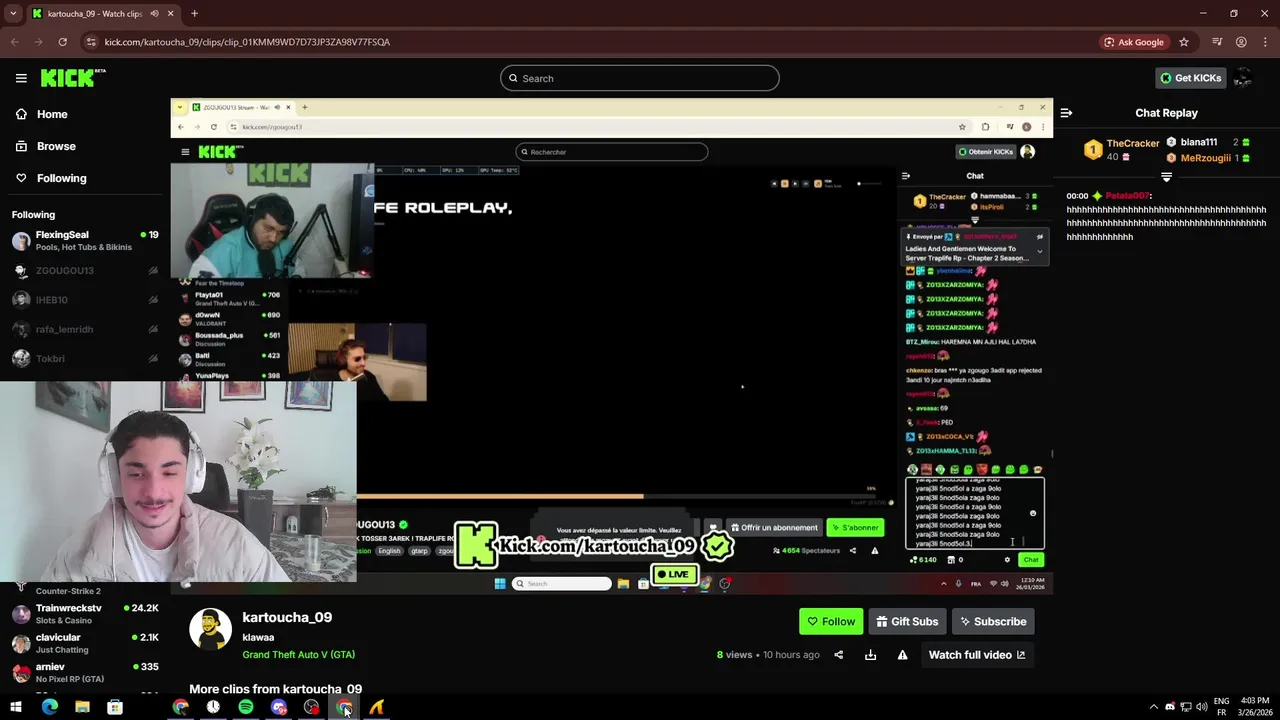Open the user profile avatar menu
1280x720 pixels.
tap(1243, 78)
